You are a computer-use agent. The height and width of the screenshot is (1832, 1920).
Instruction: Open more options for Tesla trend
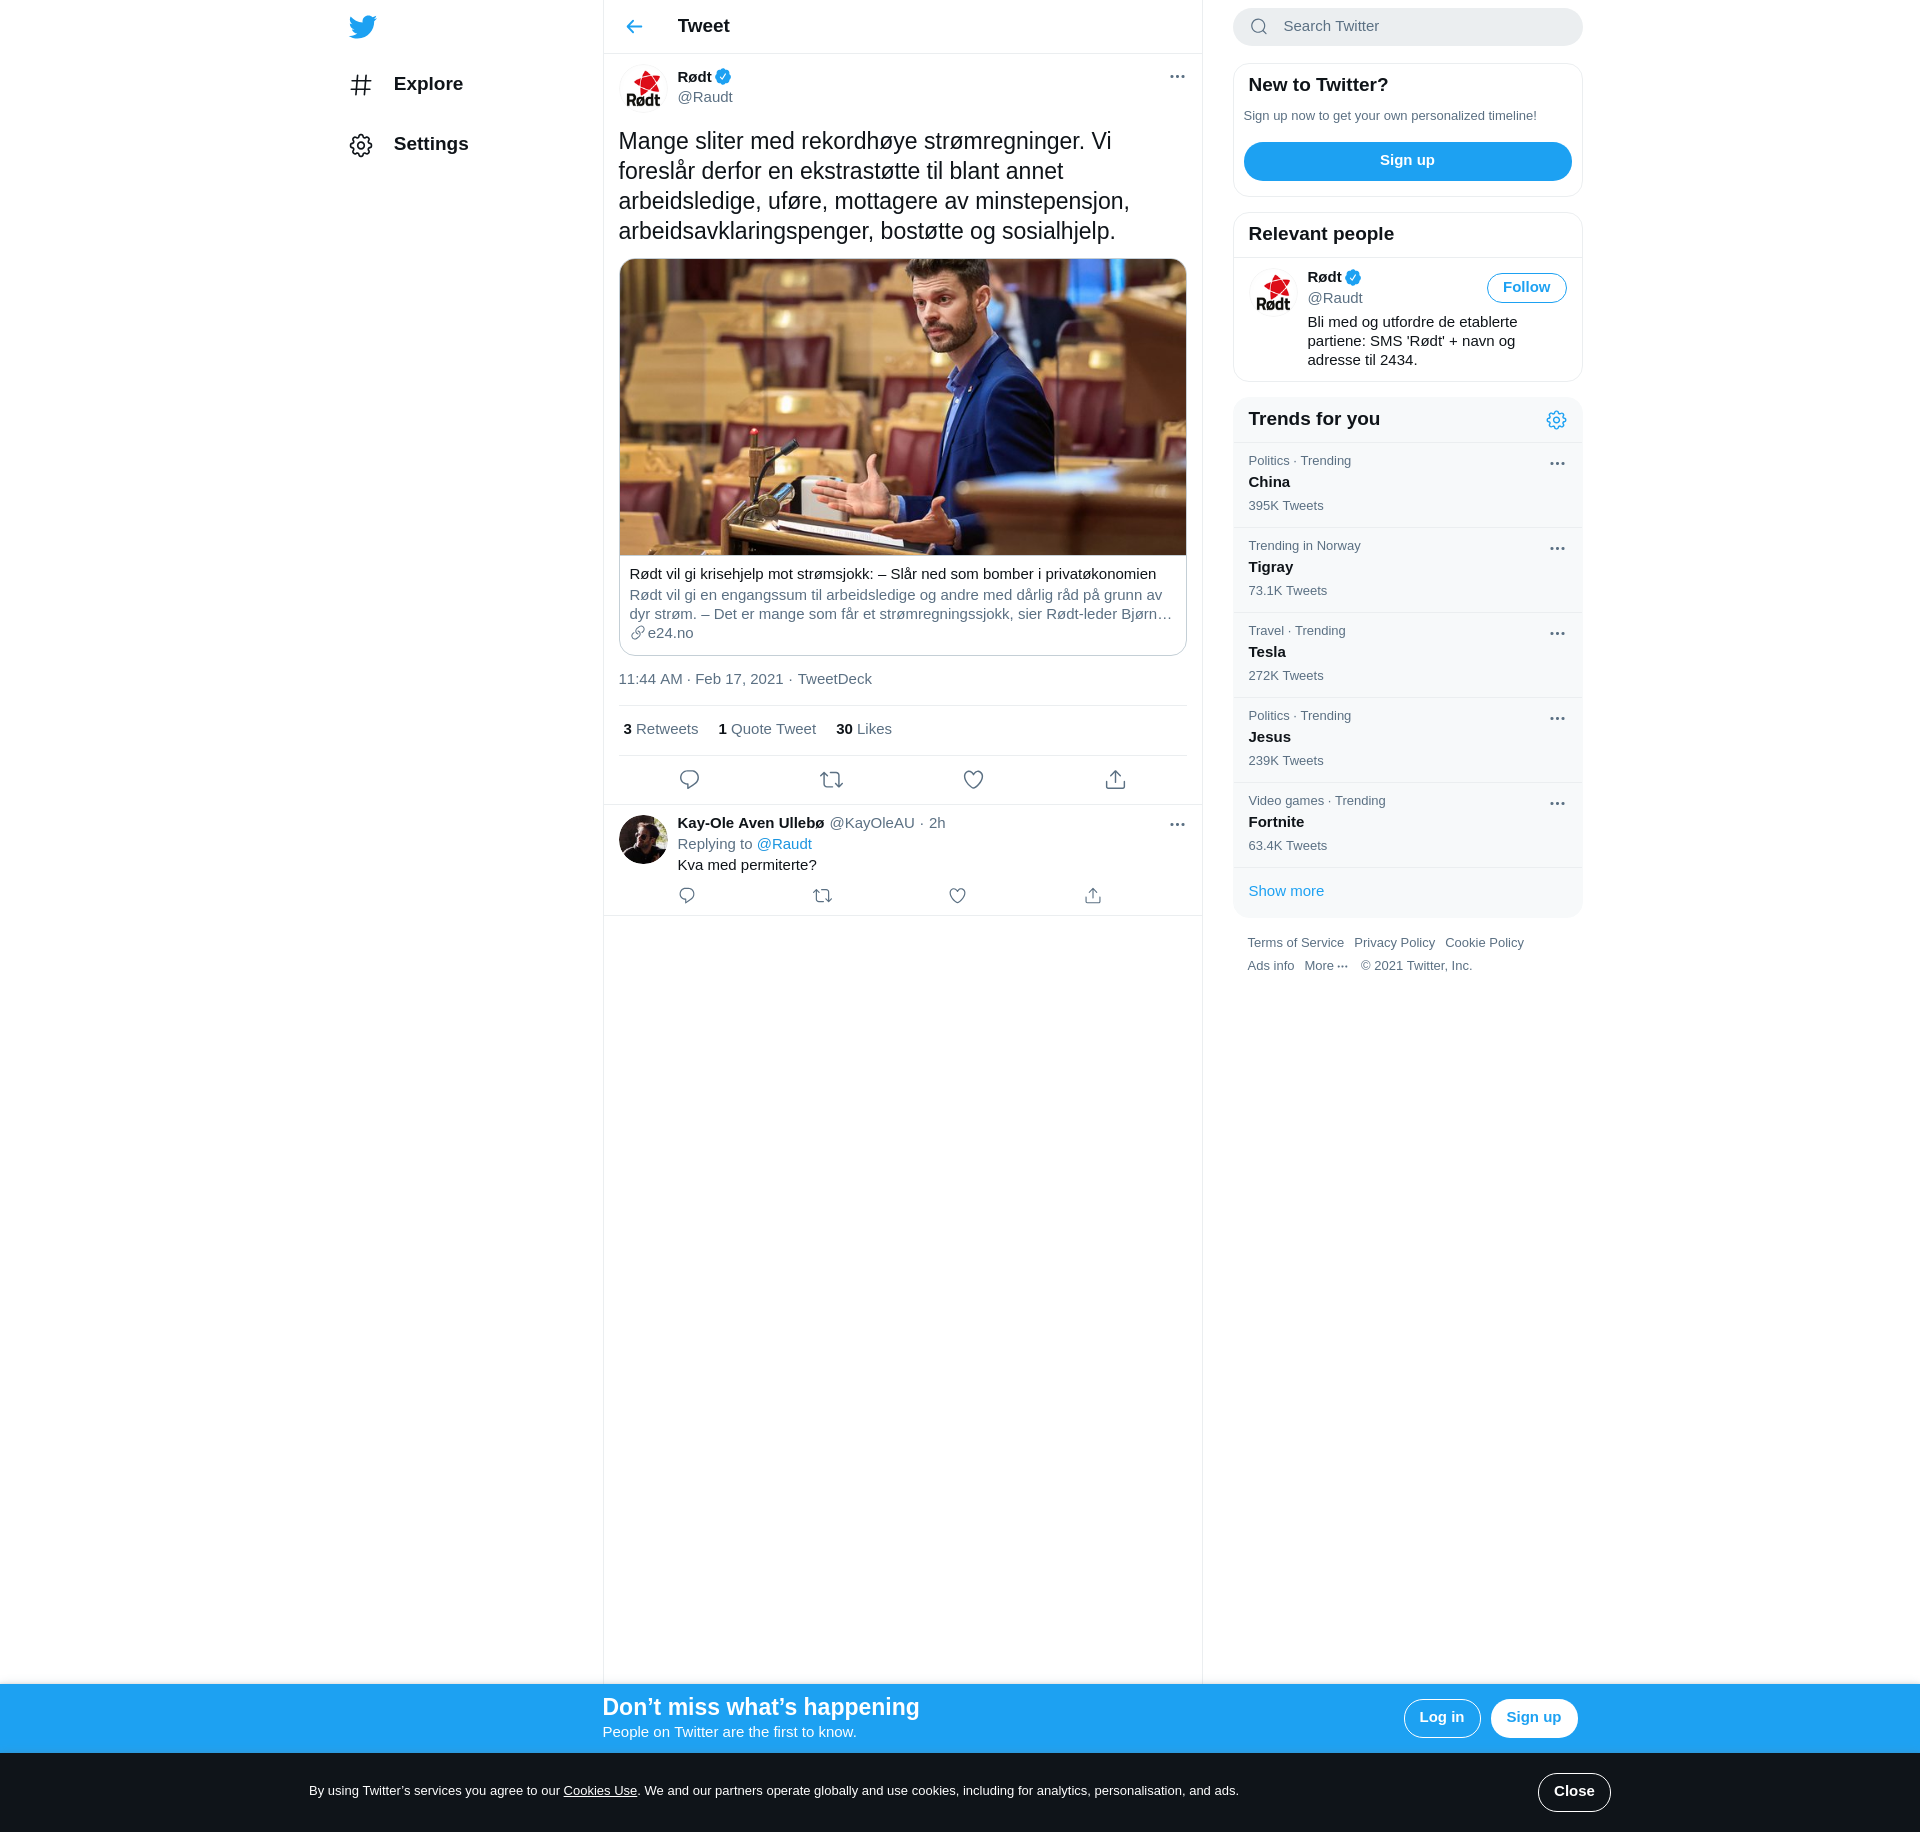coord(1557,634)
